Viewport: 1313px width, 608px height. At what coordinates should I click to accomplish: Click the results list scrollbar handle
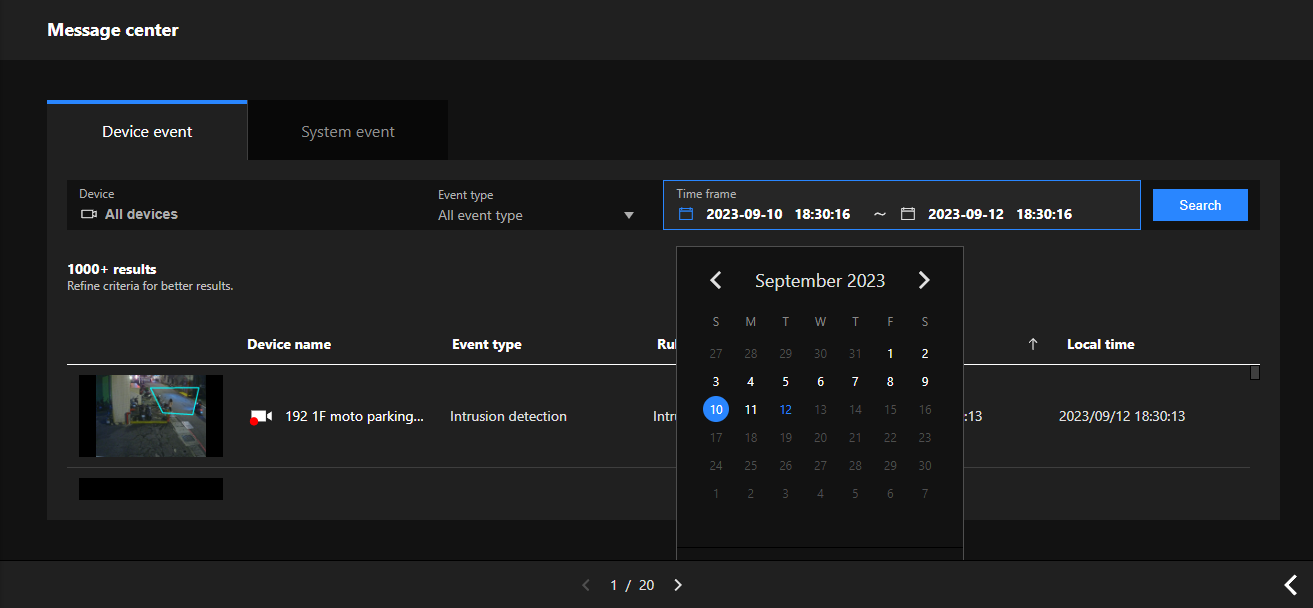pyautogui.click(x=1255, y=373)
